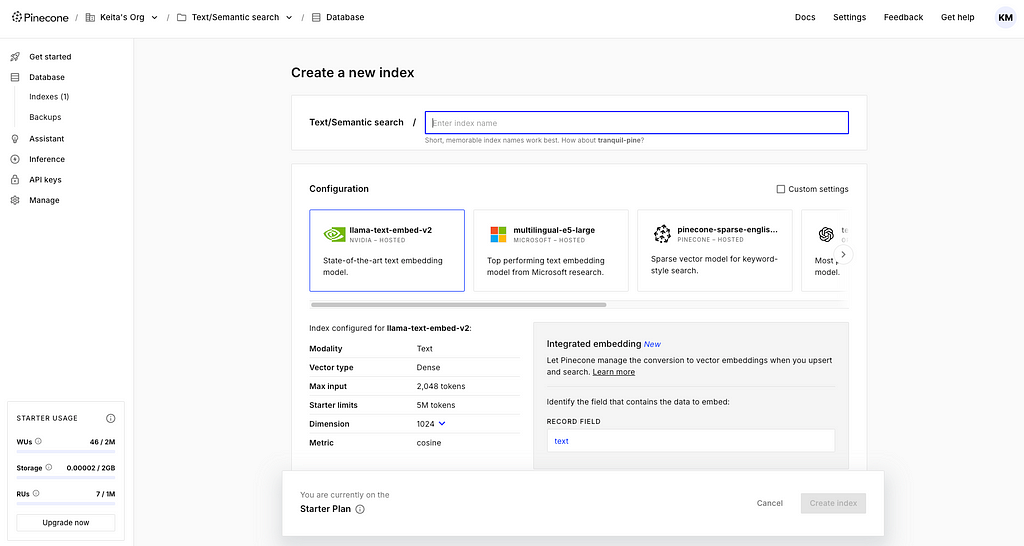The width and height of the screenshot is (1024, 546).
Task: Click the Pinecone logo on sparse model card
Action: (662, 234)
